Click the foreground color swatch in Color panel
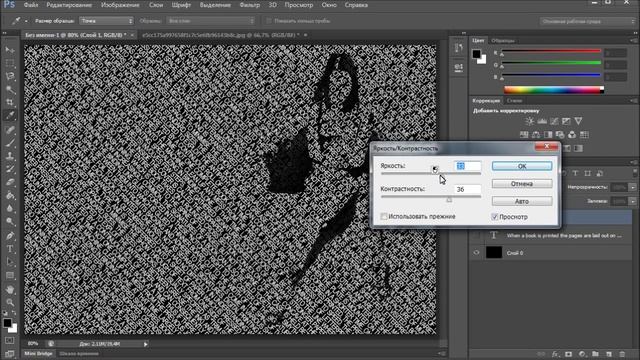This screenshot has height=360, width=640. point(476,54)
